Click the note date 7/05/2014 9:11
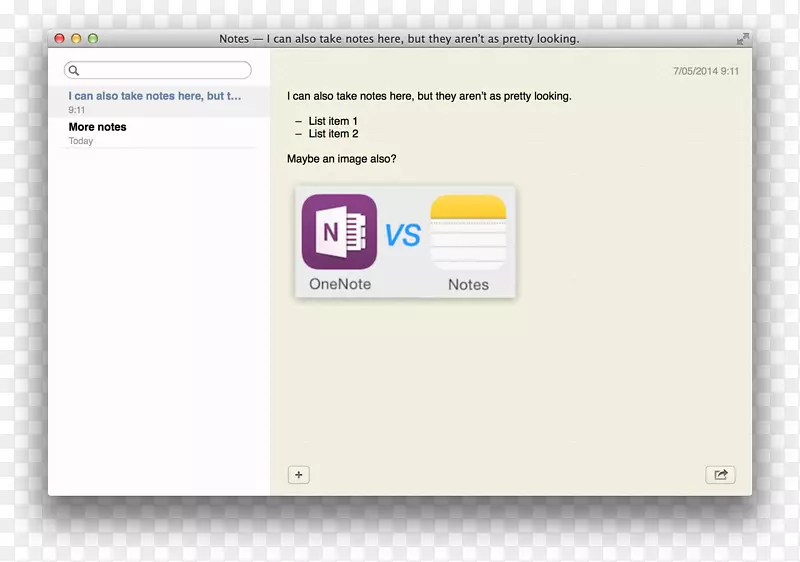The image size is (800, 562). click(706, 71)
